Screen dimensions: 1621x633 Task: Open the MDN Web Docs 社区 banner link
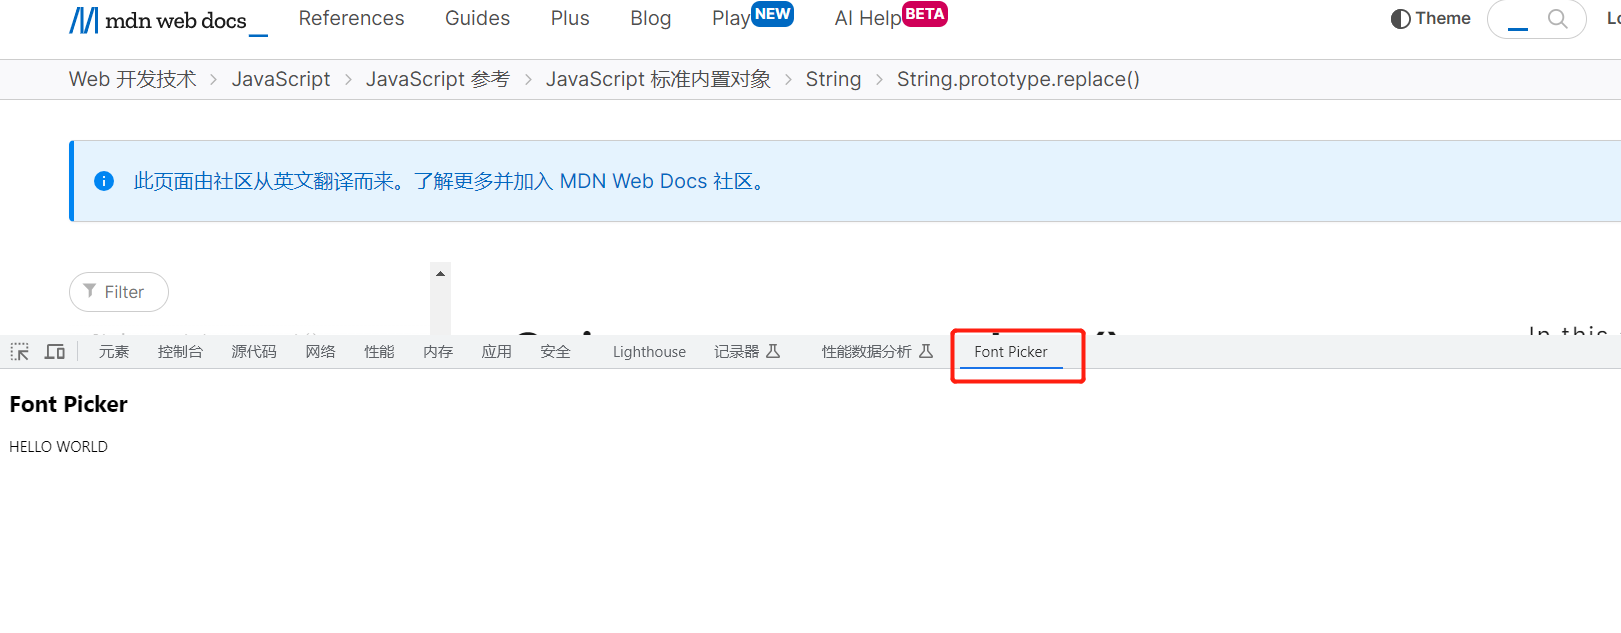(655, 181)
